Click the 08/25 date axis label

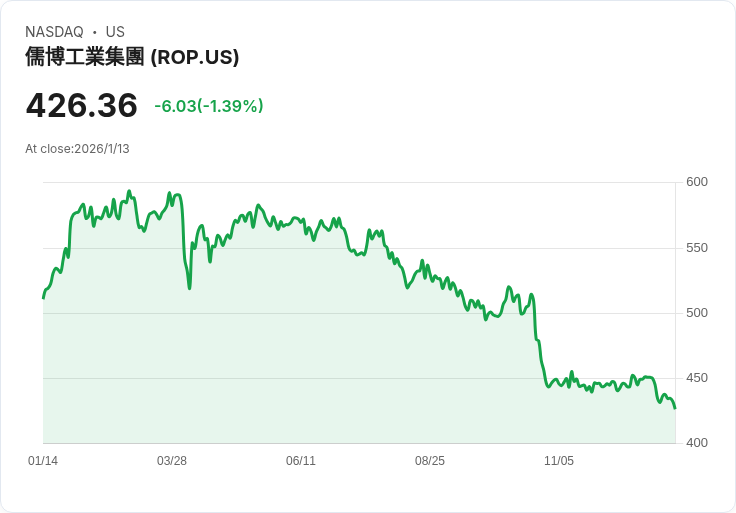tap(429, 461)
